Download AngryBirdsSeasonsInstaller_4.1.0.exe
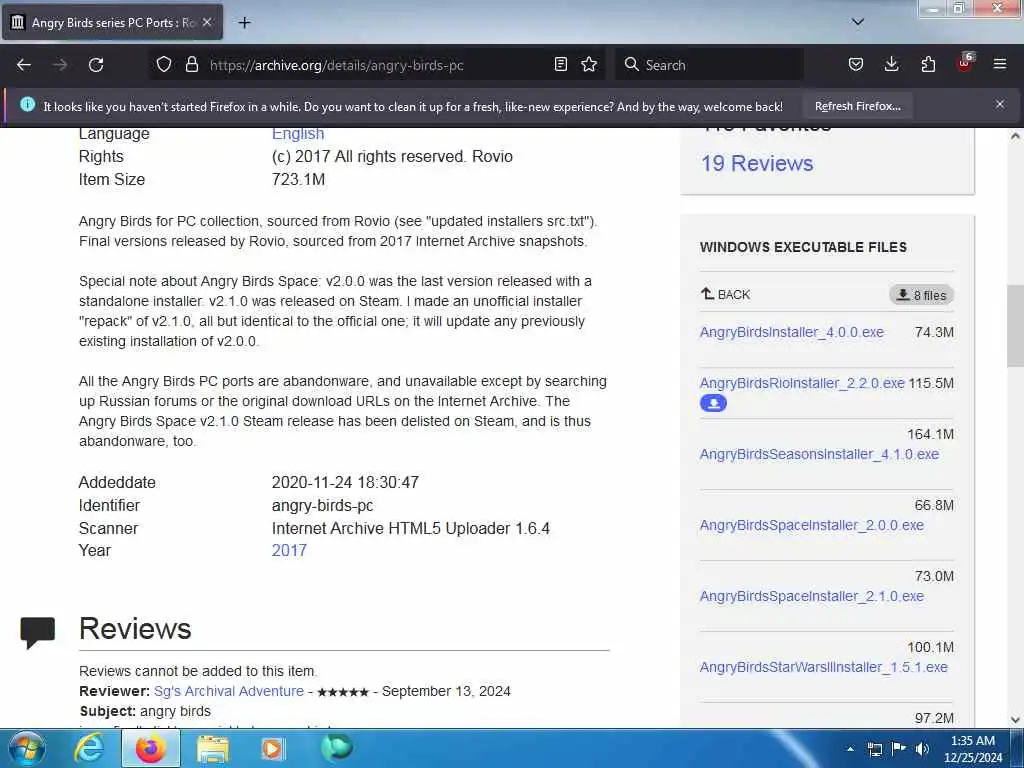 tap(819, 454)
